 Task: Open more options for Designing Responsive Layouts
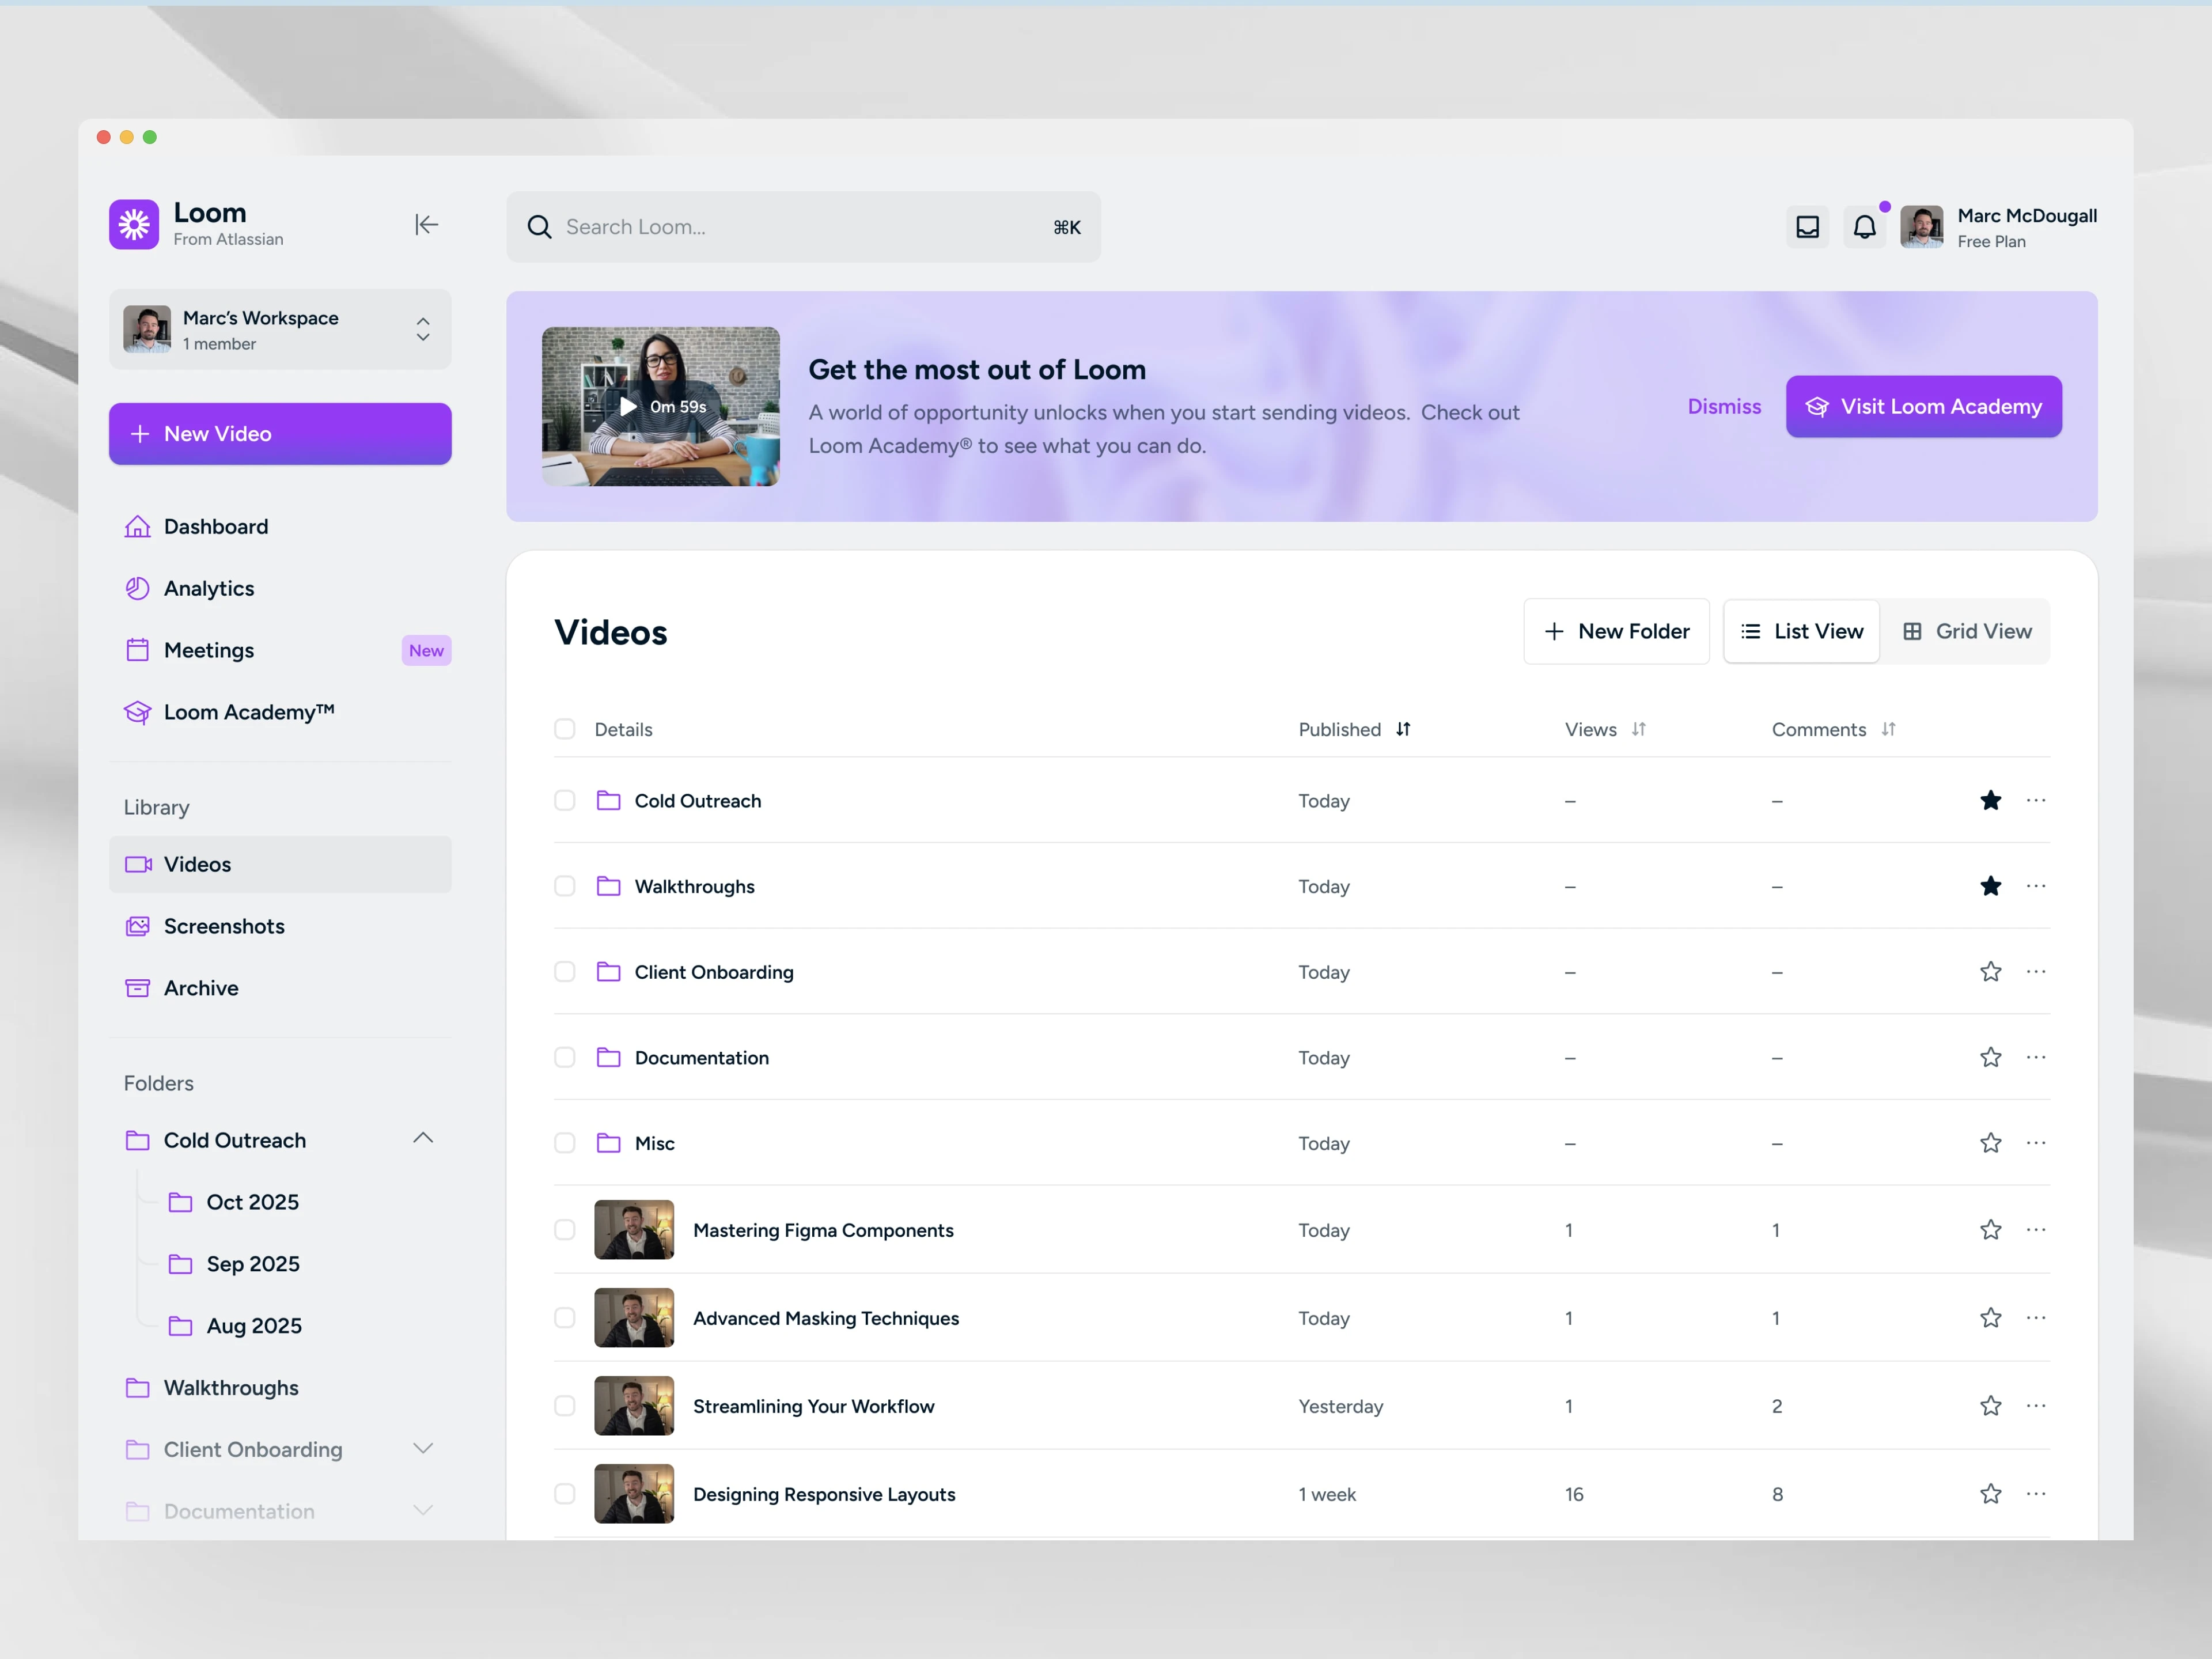[x=2035, y=1494]
